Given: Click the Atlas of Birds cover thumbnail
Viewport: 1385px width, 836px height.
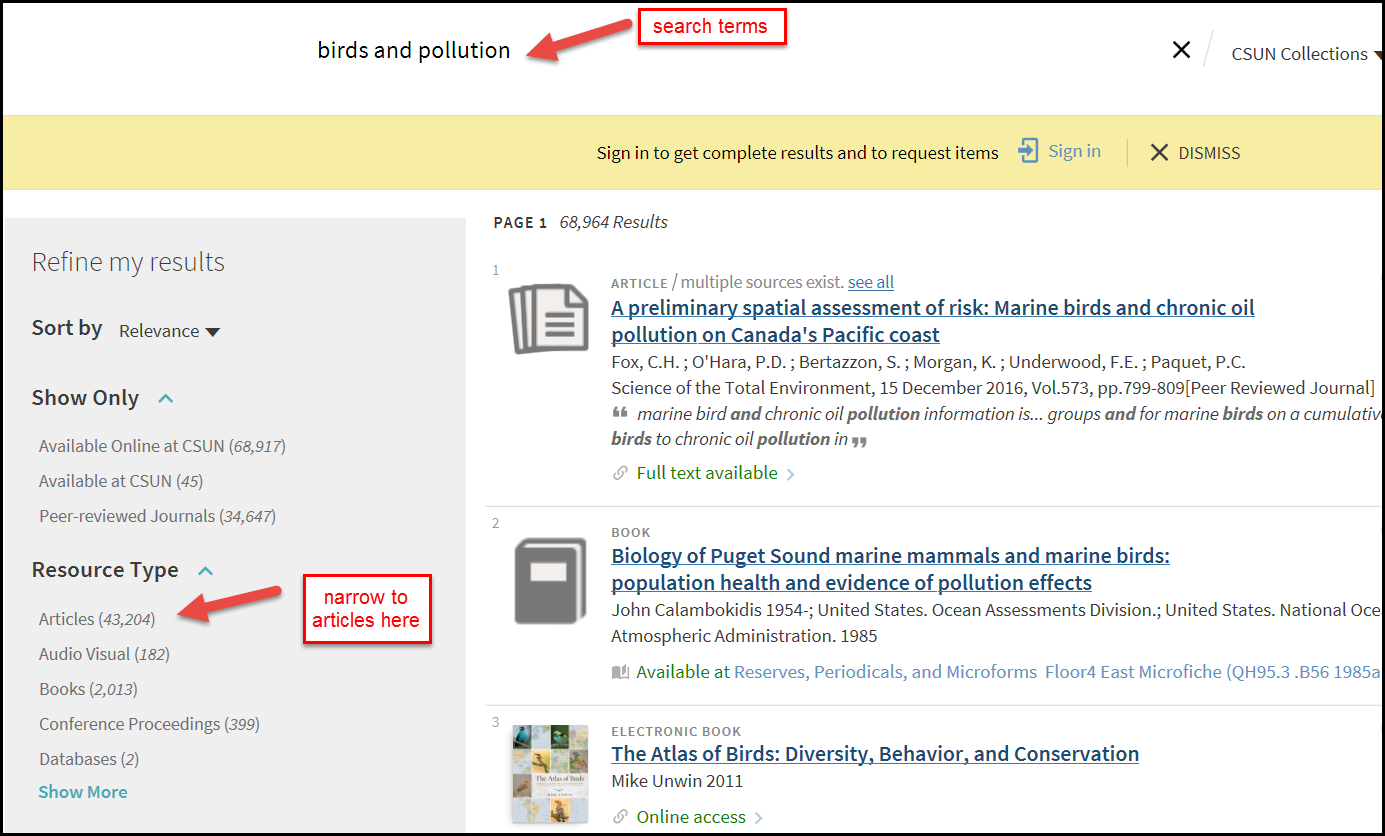Looking at the screenshot, I should coord(549,774).
